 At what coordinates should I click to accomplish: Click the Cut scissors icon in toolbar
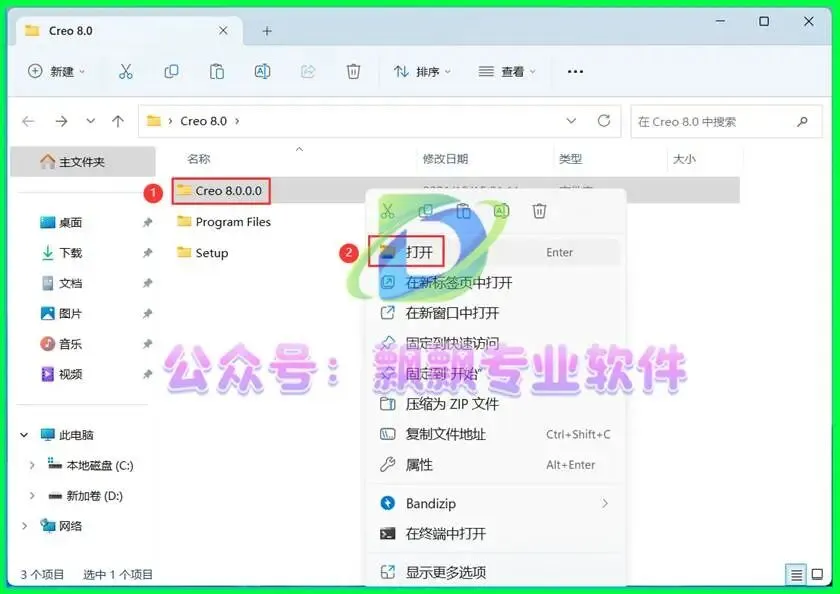click(x=125, y=71)
